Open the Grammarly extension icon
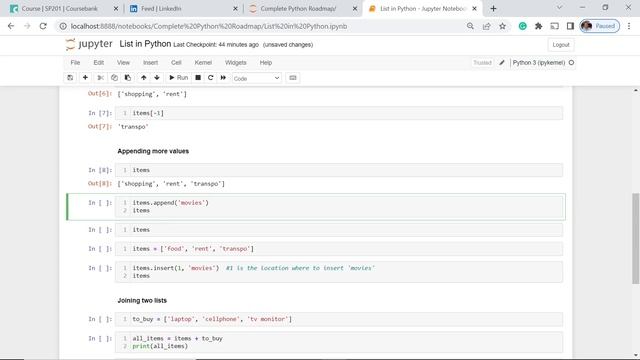The width and height of the screenshot is (640, 360). (522, 26)
